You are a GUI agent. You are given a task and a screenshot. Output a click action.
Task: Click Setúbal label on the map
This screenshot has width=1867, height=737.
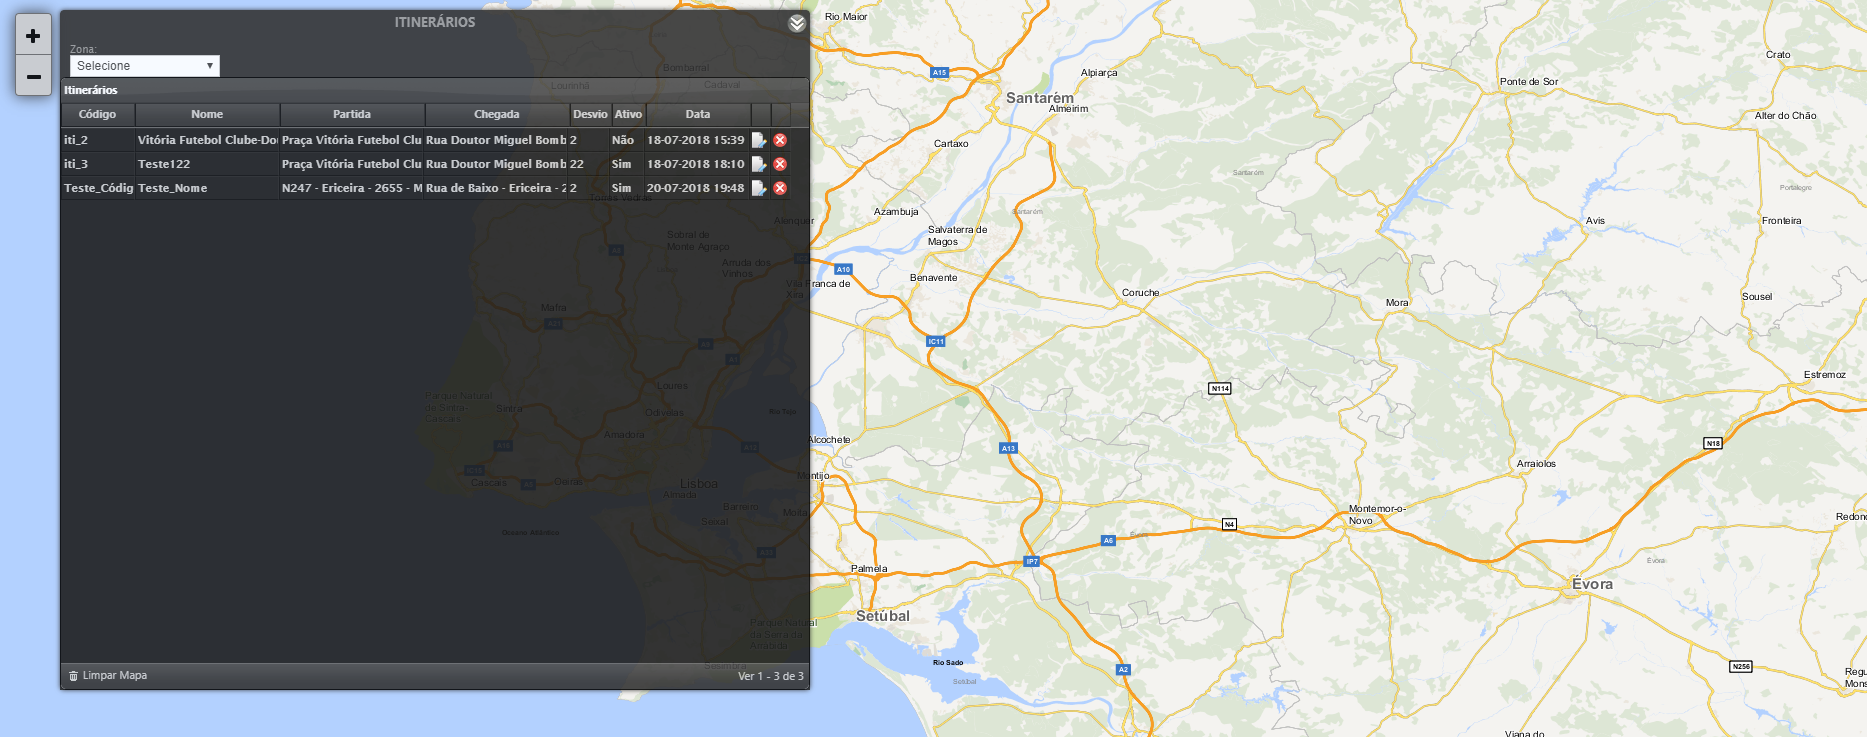[883, 616]
